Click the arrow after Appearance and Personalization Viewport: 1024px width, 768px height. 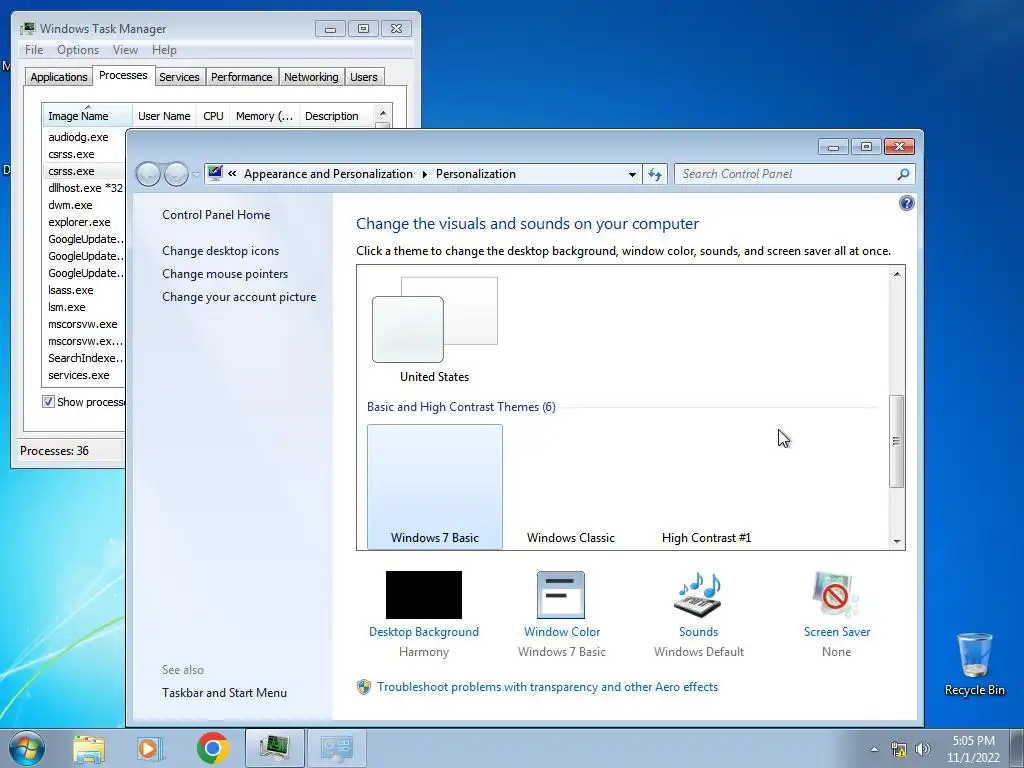(424, 174)
